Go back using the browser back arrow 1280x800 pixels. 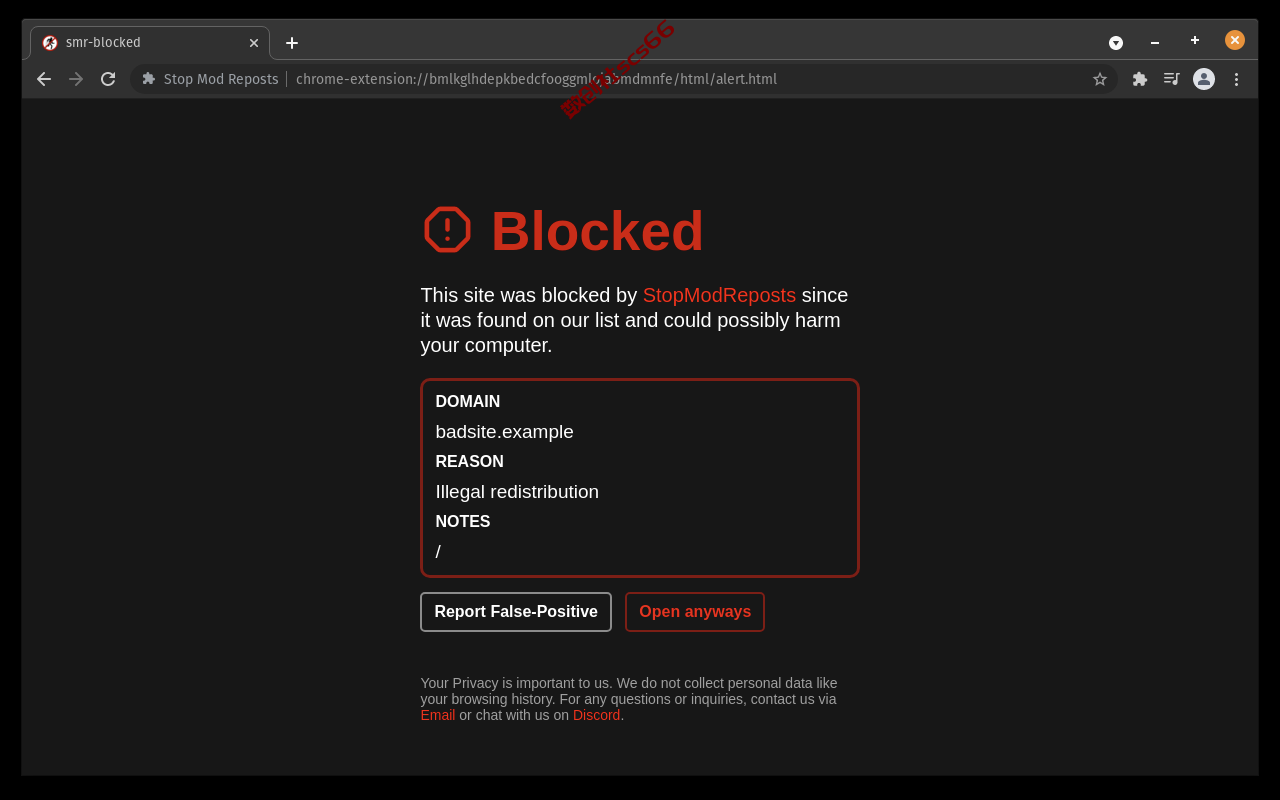44,79
